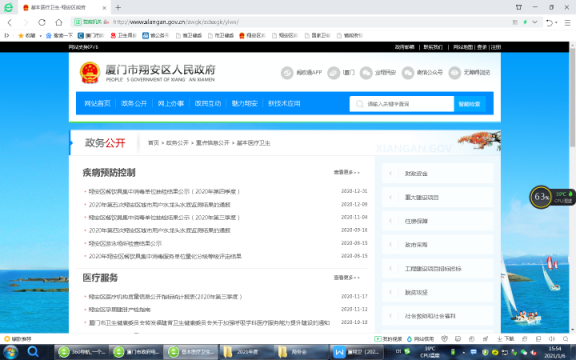Click the page vertical scrollbar
Screen dimensions: 576x360
(x=572, y=97)
